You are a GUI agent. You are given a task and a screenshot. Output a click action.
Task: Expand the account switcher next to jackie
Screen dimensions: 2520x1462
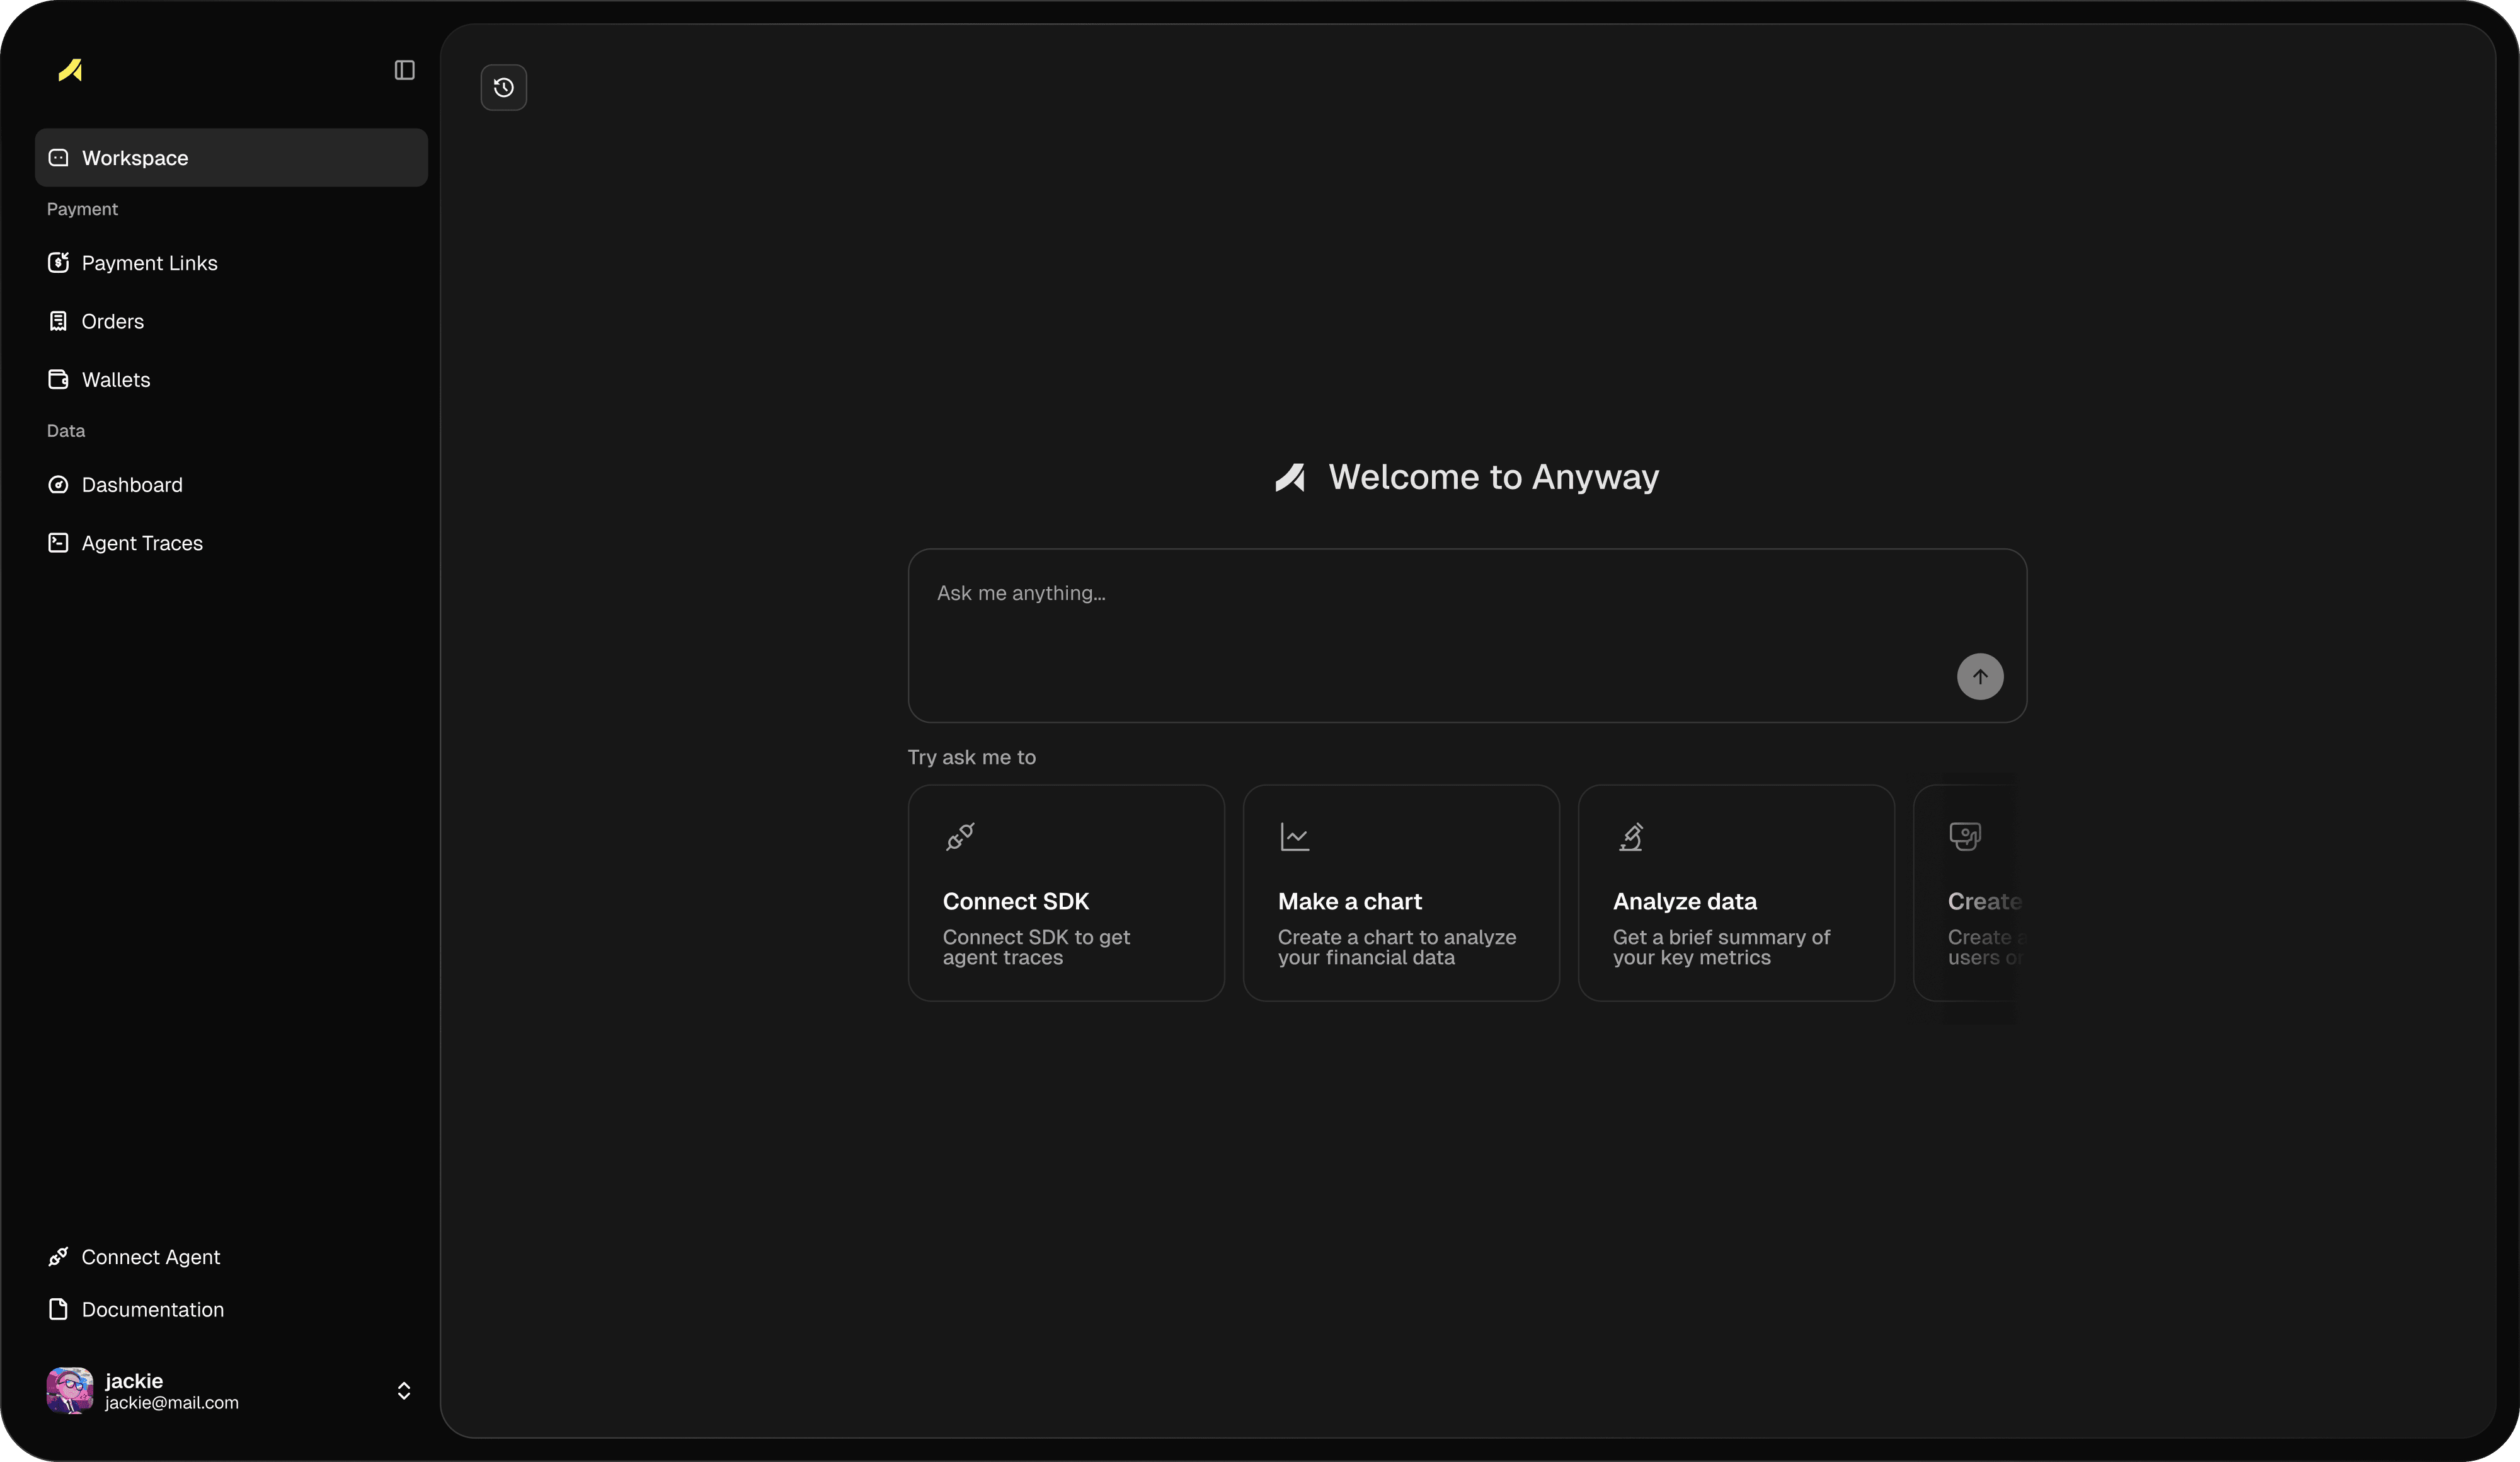pos(404,1390)
